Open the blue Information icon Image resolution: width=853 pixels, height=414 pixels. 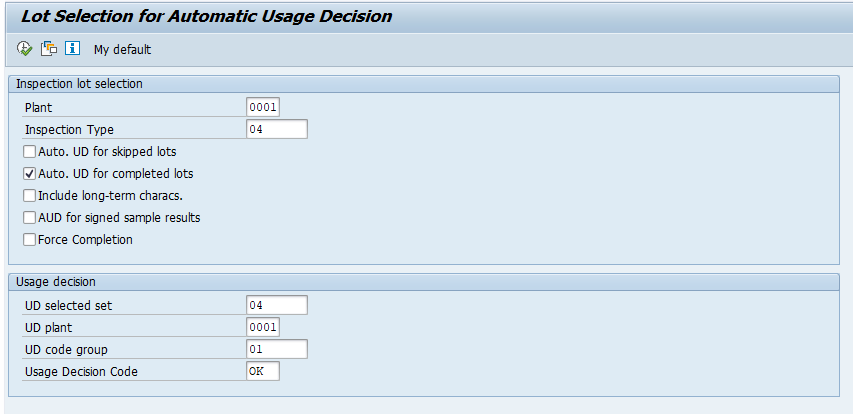[72, 48]
